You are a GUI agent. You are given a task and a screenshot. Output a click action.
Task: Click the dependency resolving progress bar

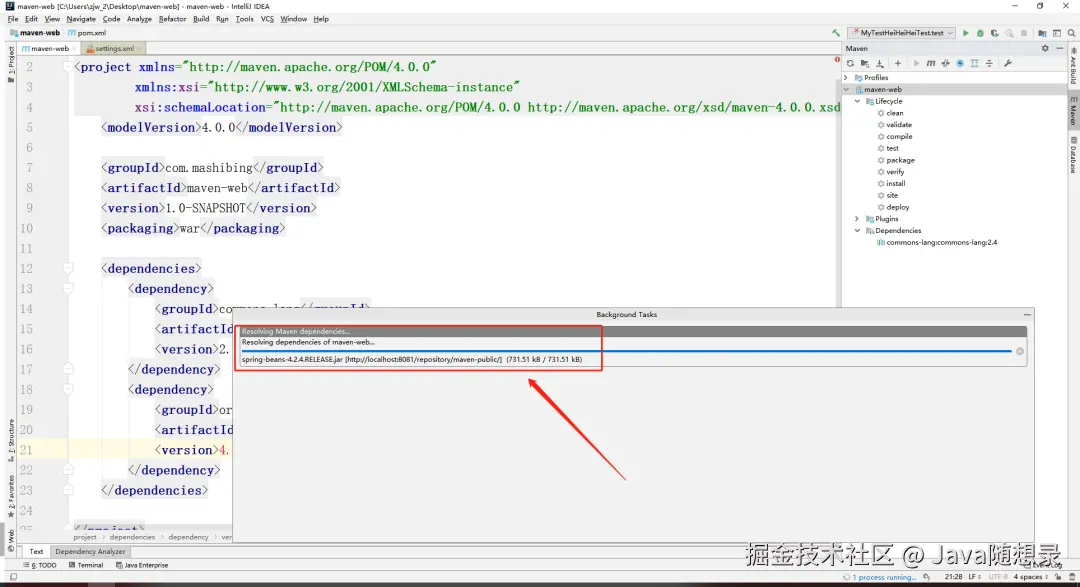click(626, 351)
